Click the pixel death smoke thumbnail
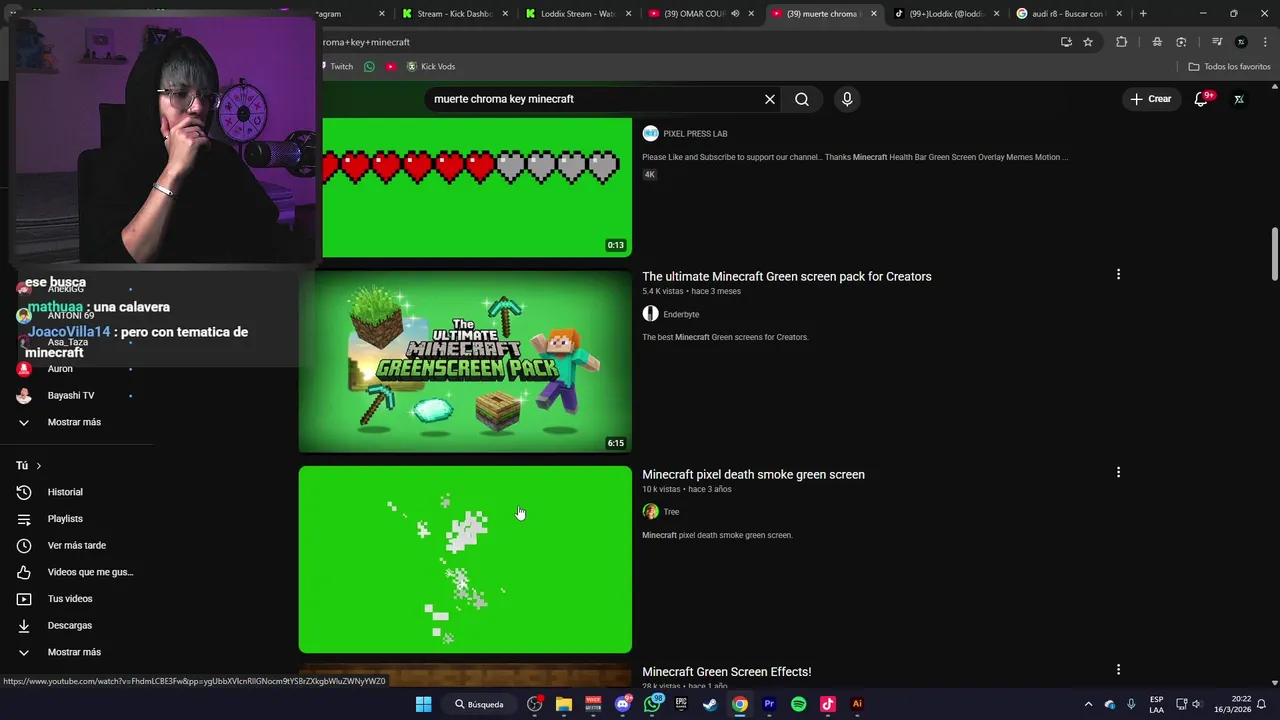This screenshot has height=720, width=1280. point(465,559)
